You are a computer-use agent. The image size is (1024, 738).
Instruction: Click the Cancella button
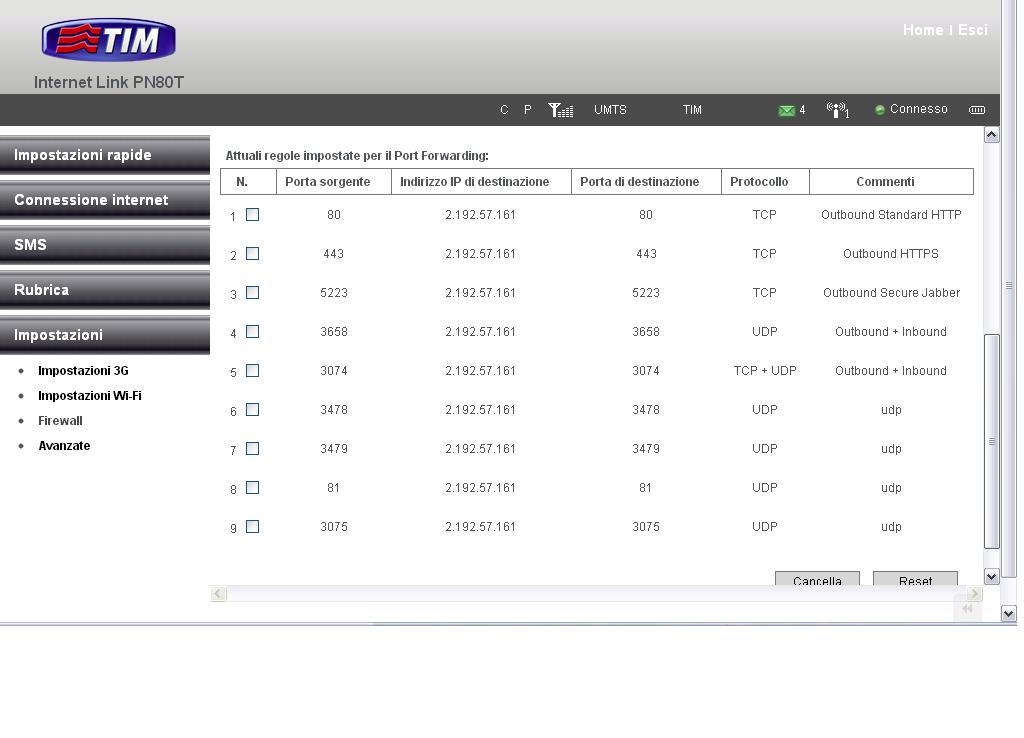tap(816, 580)
